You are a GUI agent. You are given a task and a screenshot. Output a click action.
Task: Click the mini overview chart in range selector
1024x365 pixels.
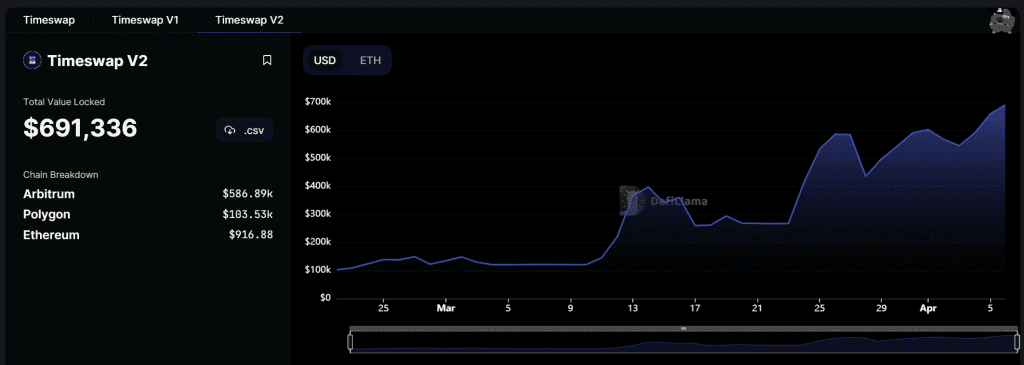click(x=684, y=341)
